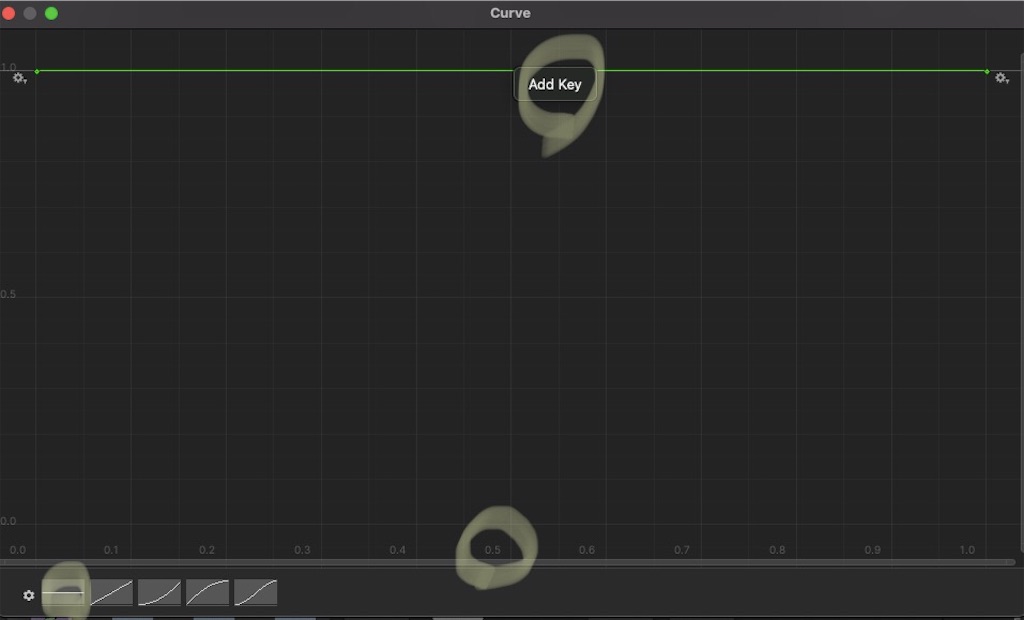Apply the ease-out curve preset

click(208, 593)
